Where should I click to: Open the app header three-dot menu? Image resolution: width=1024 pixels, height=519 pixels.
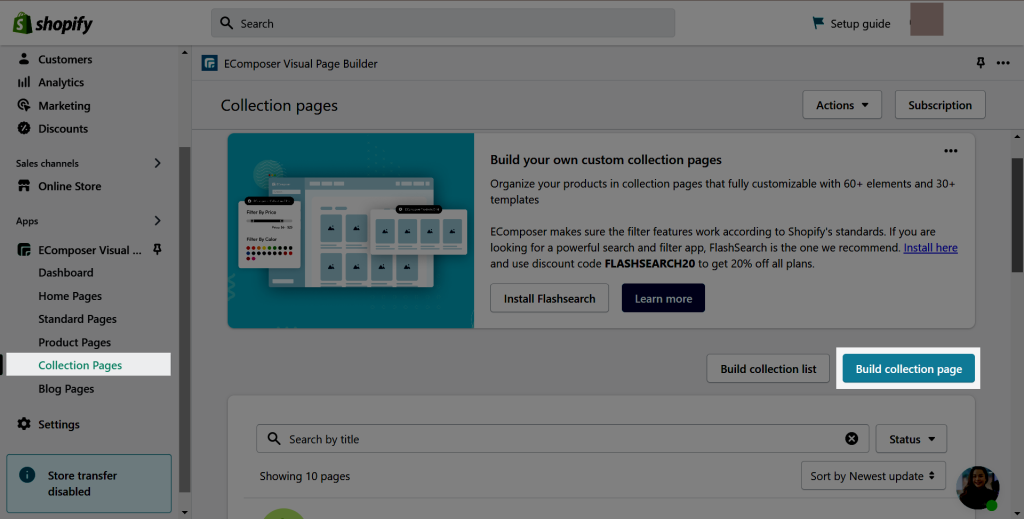pyautogui.click(x=1003, y=63)
